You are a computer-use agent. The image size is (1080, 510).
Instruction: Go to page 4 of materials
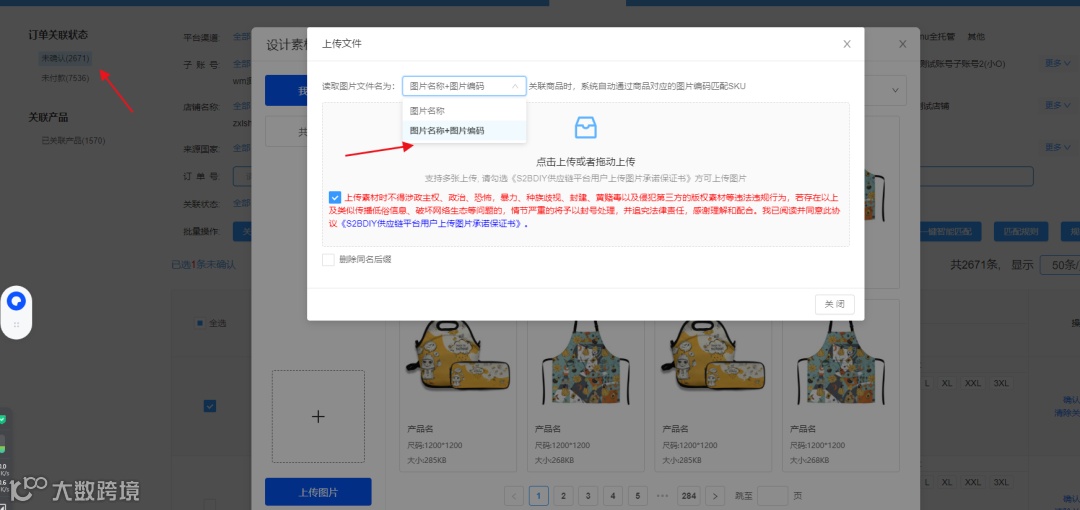(x=612, y=495)
